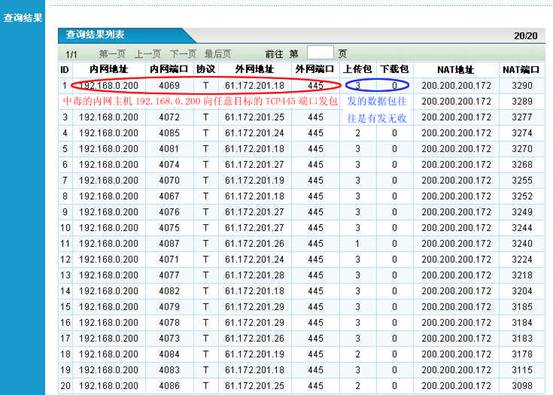Click the 外网端口 column header
The image size is (553, 395).
pos(315,69)
